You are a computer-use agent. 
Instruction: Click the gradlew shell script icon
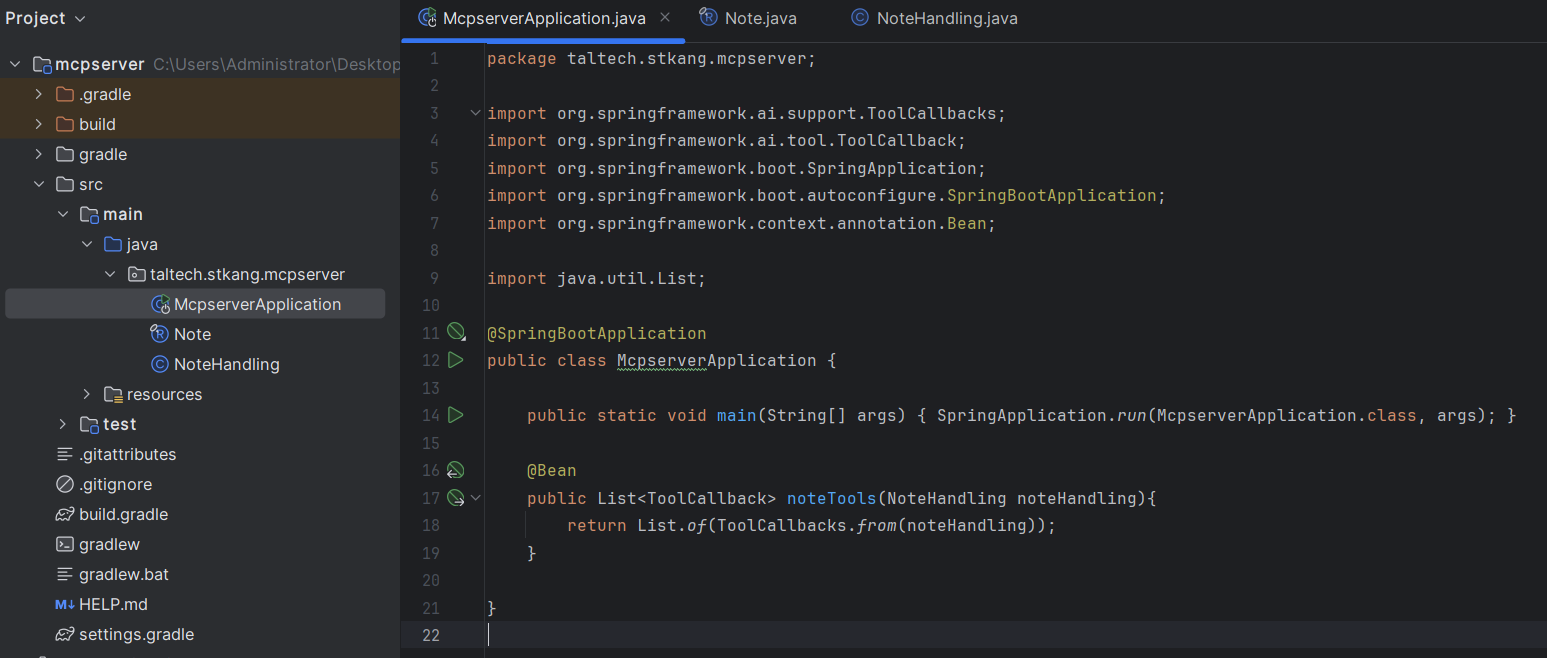tap(65, 544)
